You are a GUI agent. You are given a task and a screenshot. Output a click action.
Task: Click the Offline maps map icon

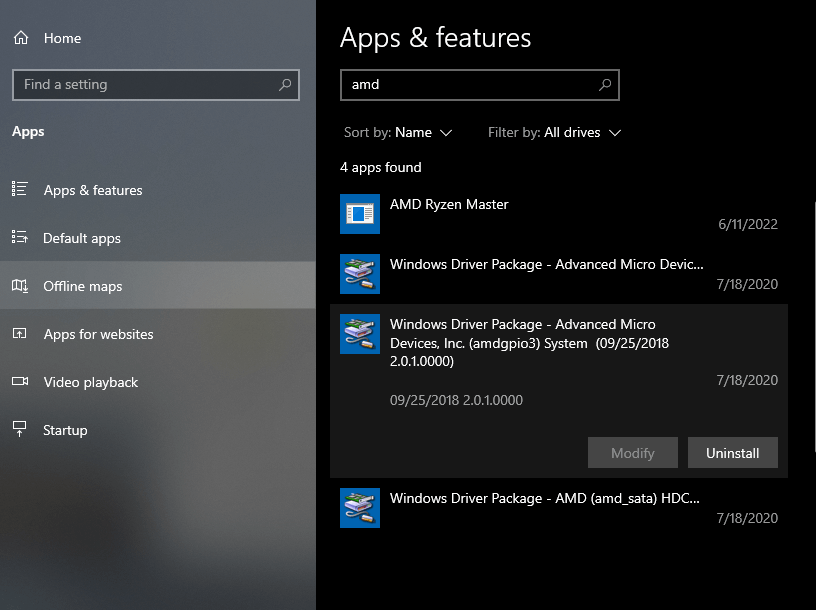(x=20, y=285)
